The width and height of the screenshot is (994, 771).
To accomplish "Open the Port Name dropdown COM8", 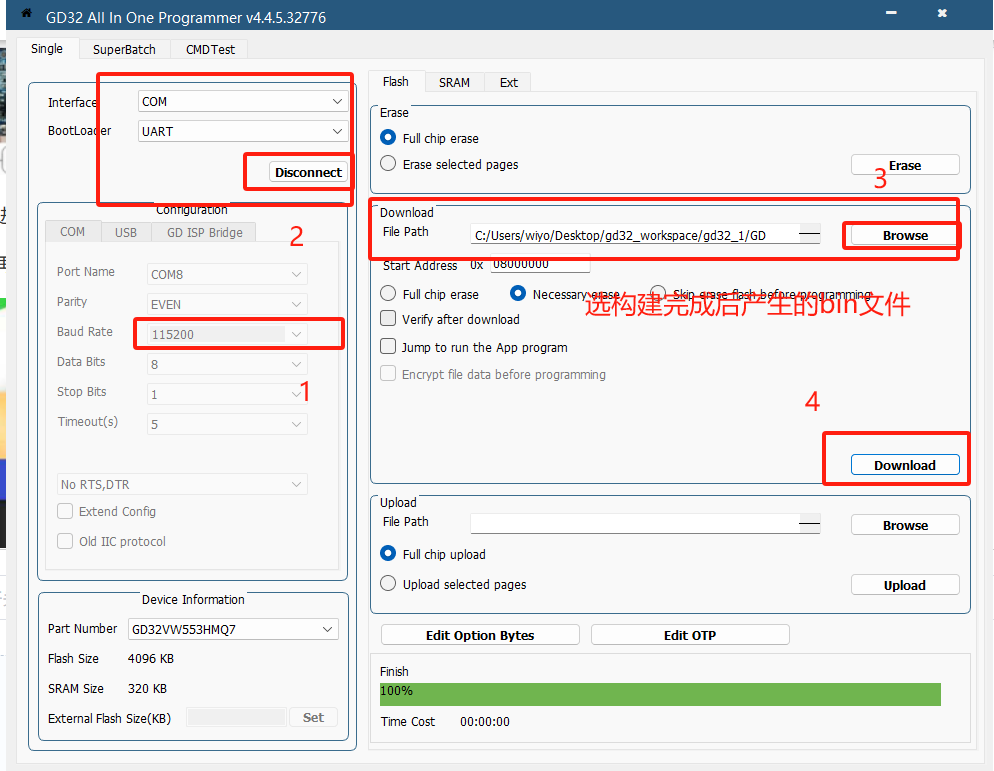I will (227, 275).
